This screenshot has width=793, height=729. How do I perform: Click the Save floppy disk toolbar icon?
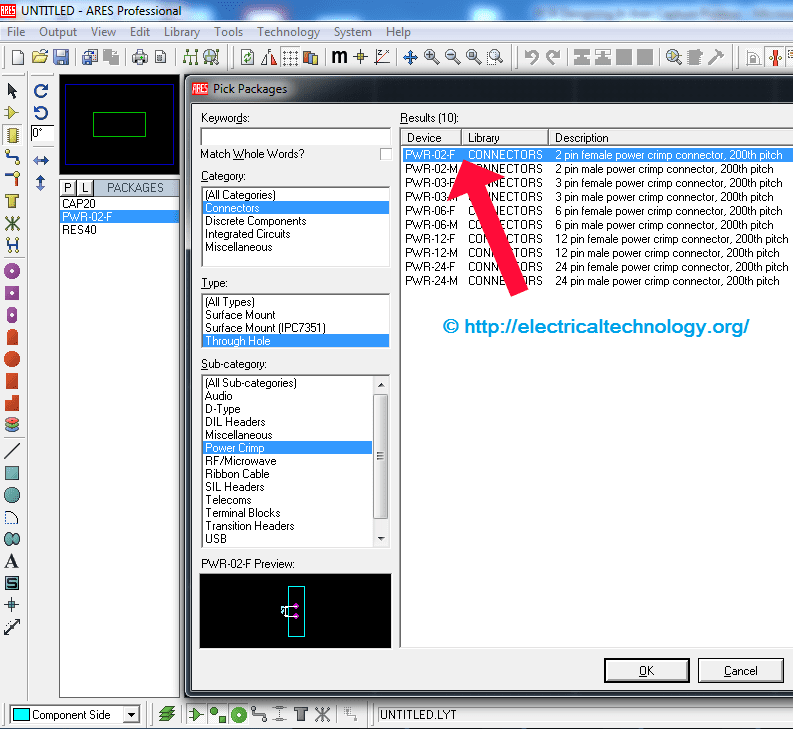(x=61, y=57)
